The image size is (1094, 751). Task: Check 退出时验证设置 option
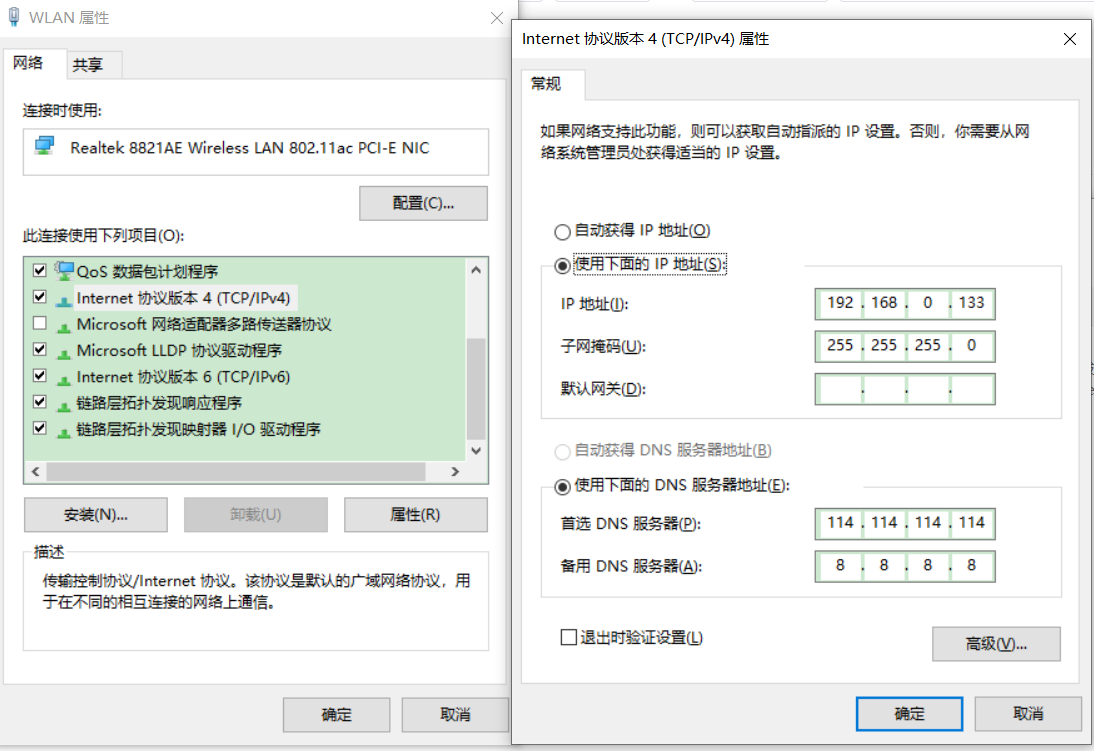tap(567, 637)
